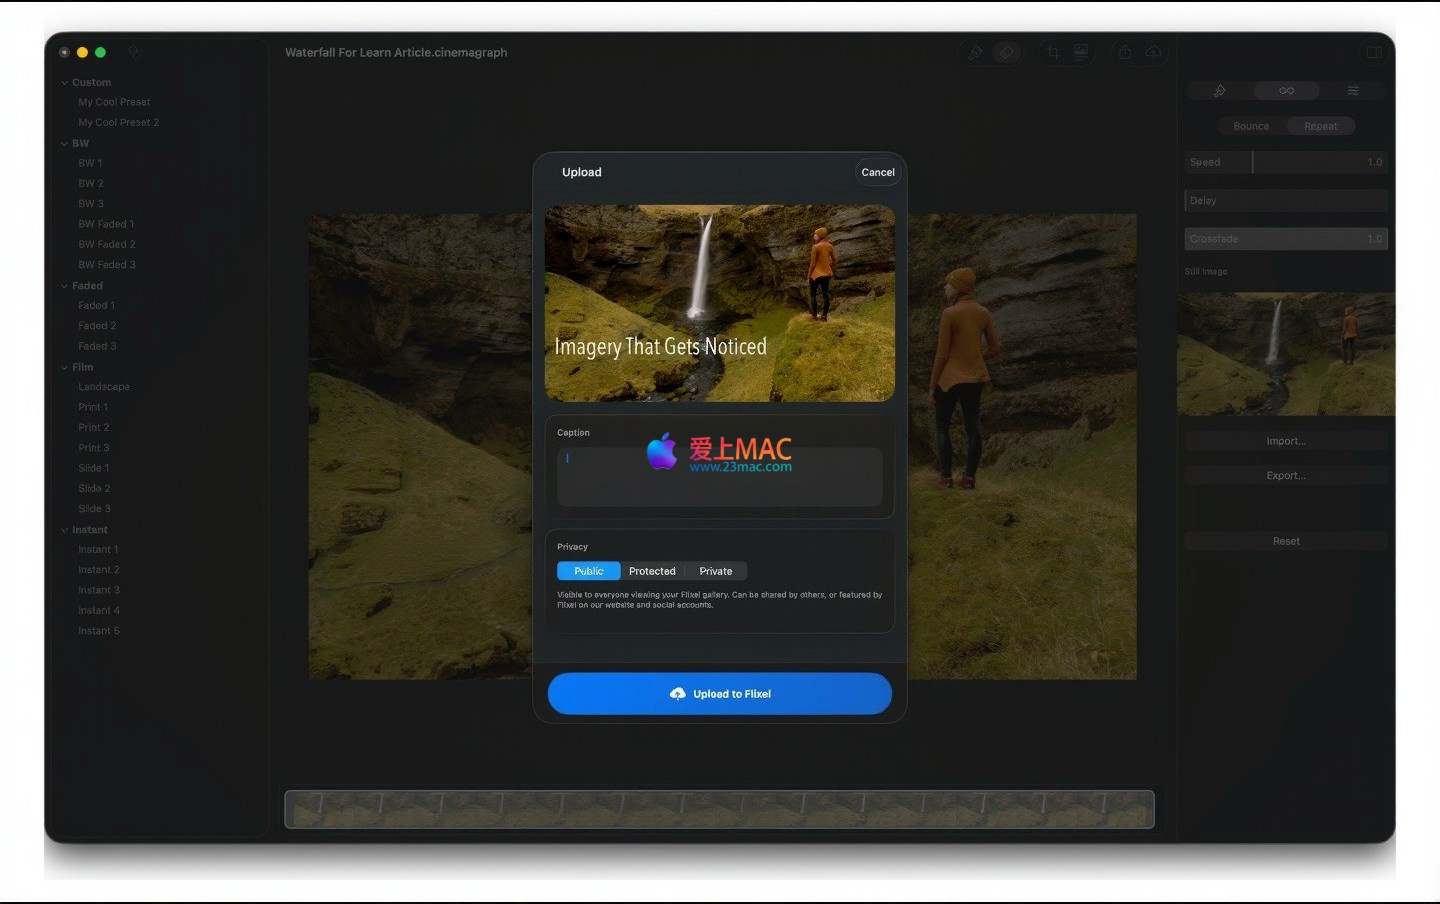Toggle the right sidebar panel icon
The image size is (1440, 904).
pyautogui.click(x=1374, y=53)
